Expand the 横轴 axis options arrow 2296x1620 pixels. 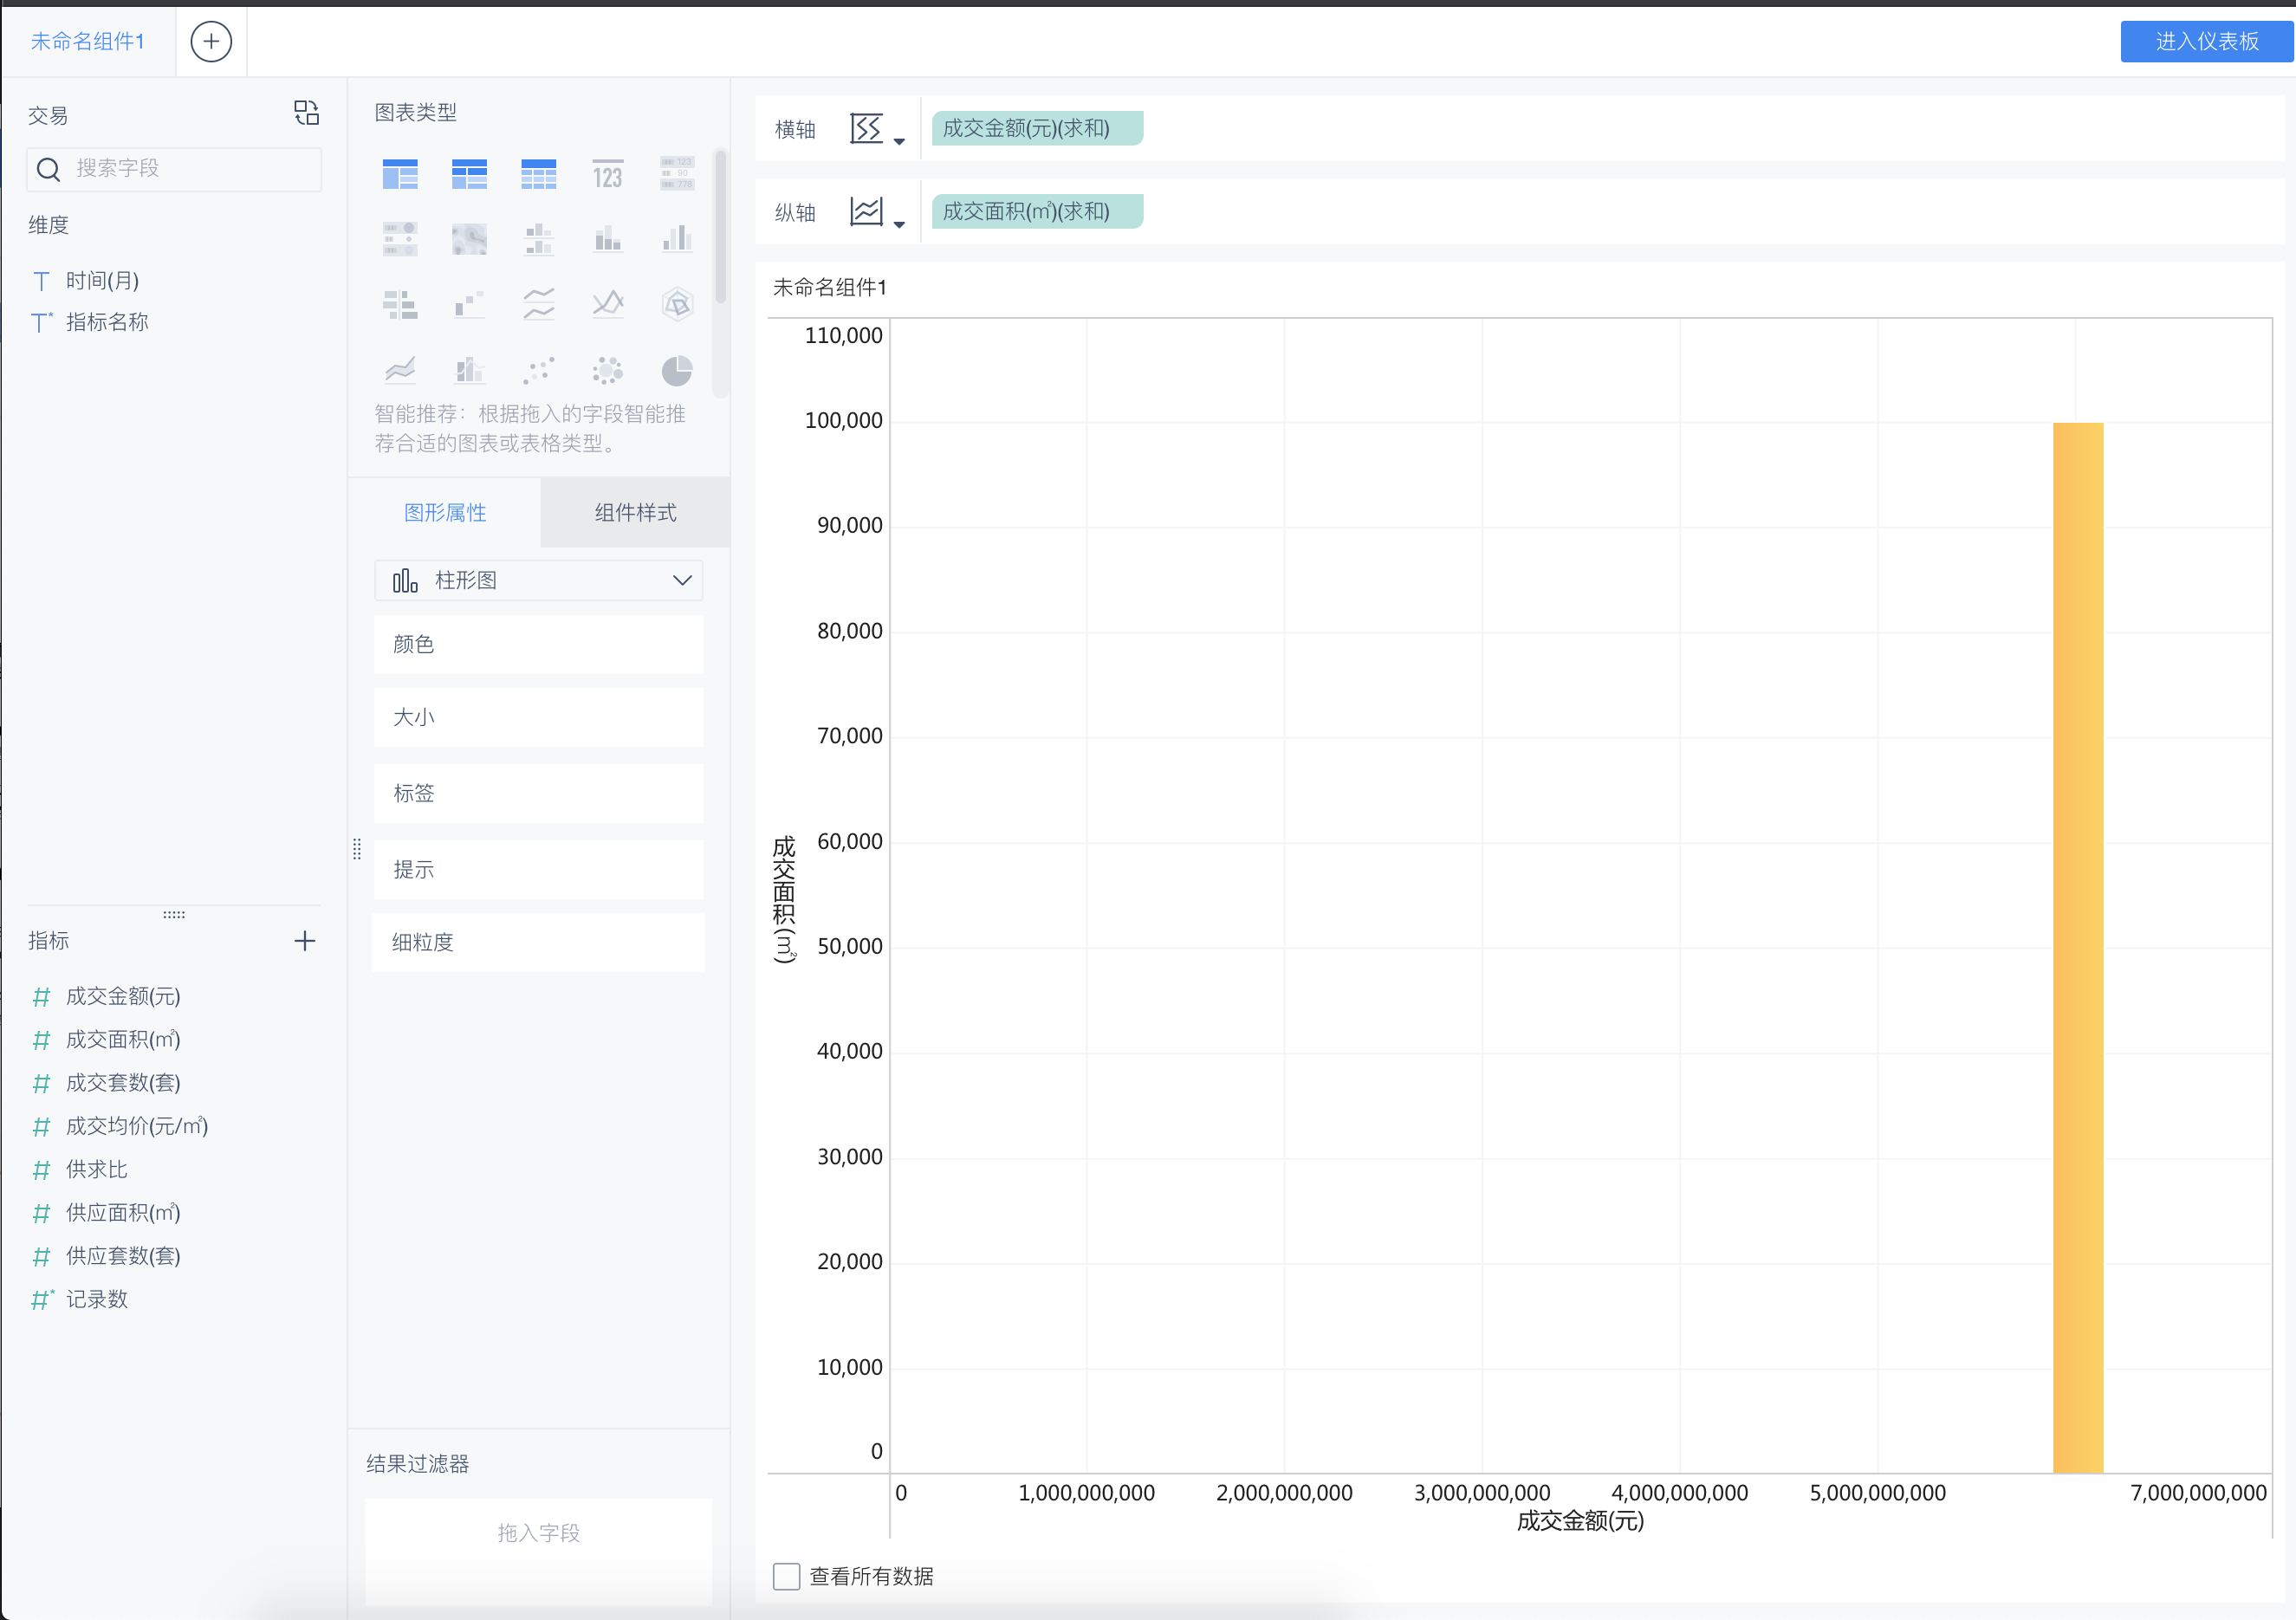899,142
